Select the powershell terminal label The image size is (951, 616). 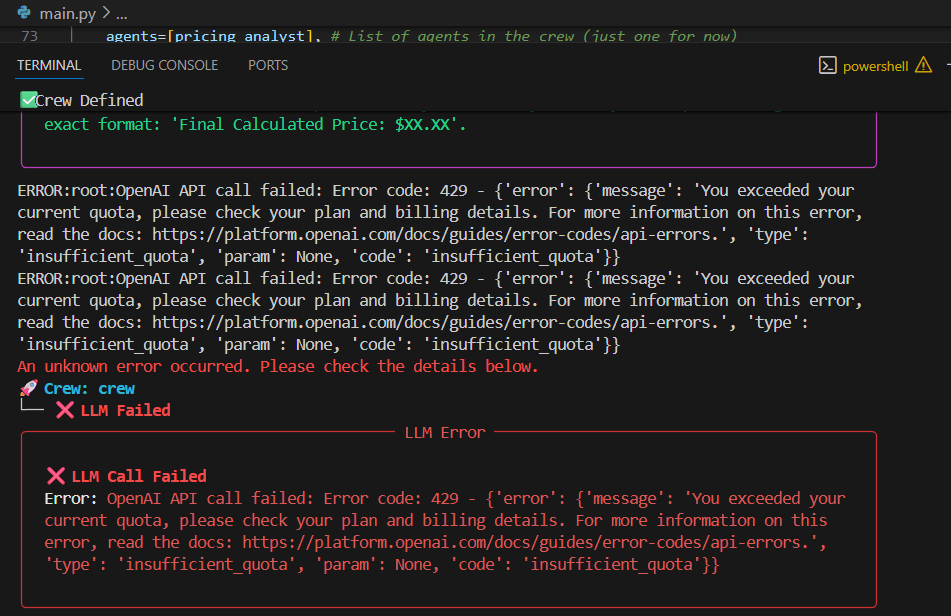(x=875, y=66)
